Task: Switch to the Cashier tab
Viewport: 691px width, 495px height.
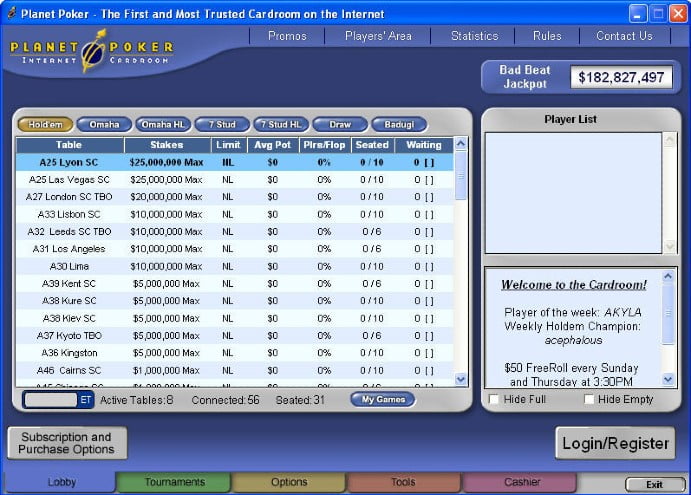Action: click(x=521, y=482)
